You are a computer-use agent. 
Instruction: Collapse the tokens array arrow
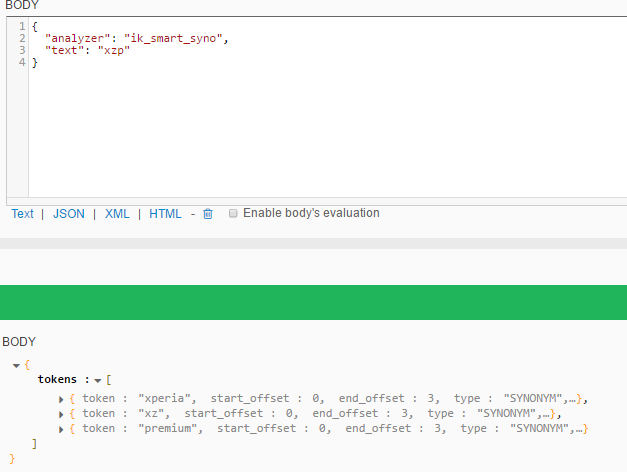point(98,380)
